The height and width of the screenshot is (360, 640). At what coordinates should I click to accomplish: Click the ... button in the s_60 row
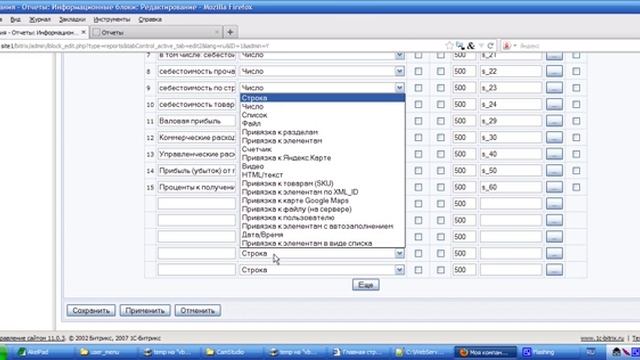(554, 187)
